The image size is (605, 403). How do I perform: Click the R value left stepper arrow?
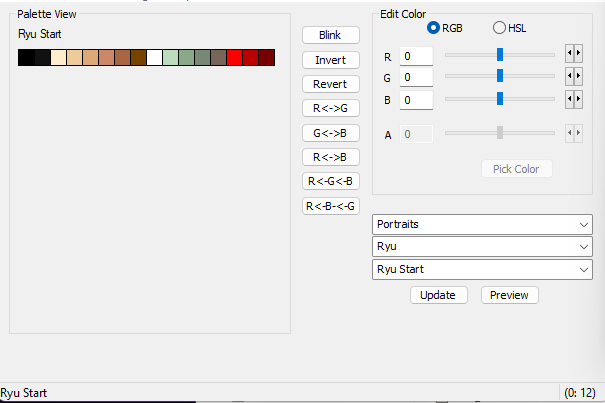570,53
